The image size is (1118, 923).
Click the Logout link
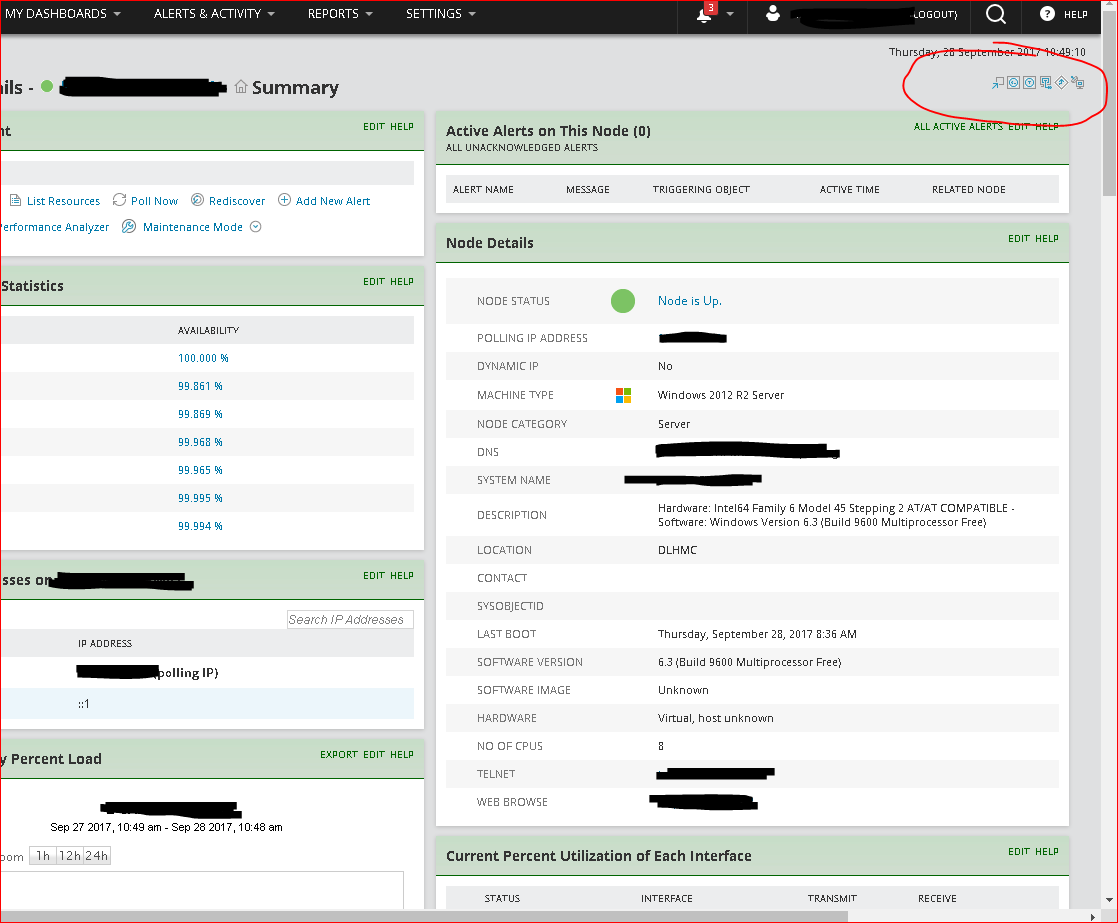click(x=935, y=14)
